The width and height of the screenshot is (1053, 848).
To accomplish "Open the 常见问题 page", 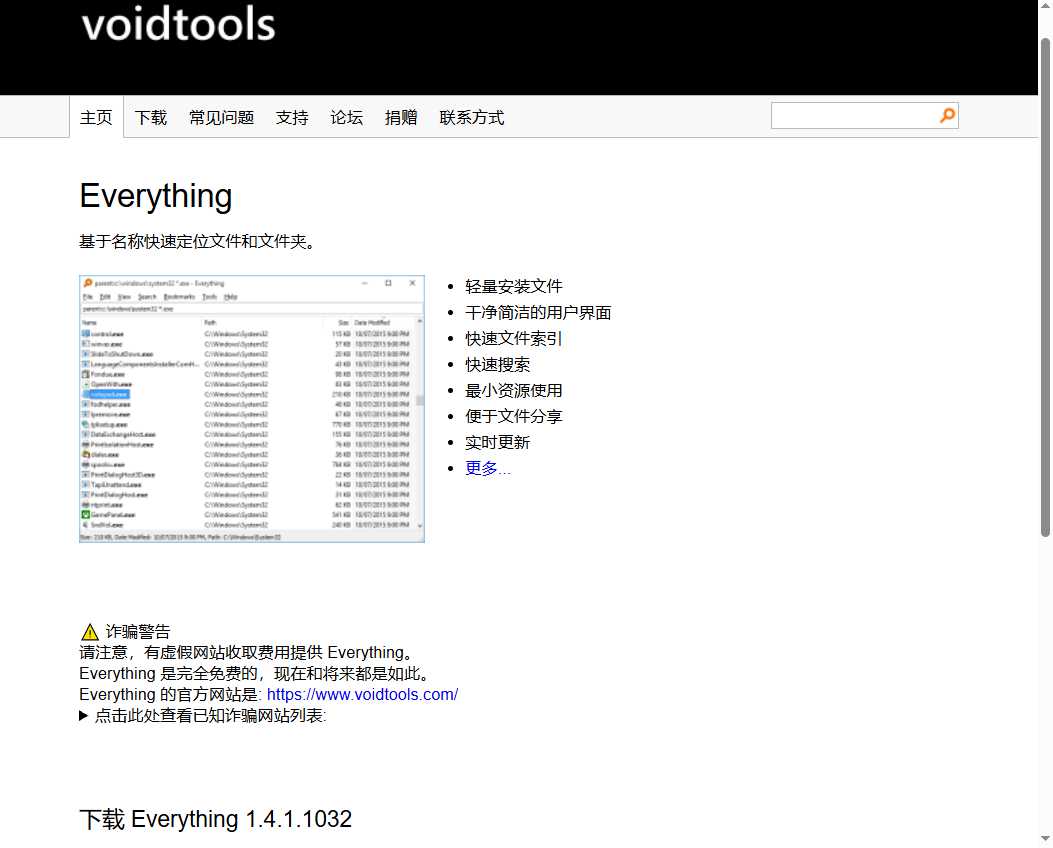I will [x=220, y=117].
